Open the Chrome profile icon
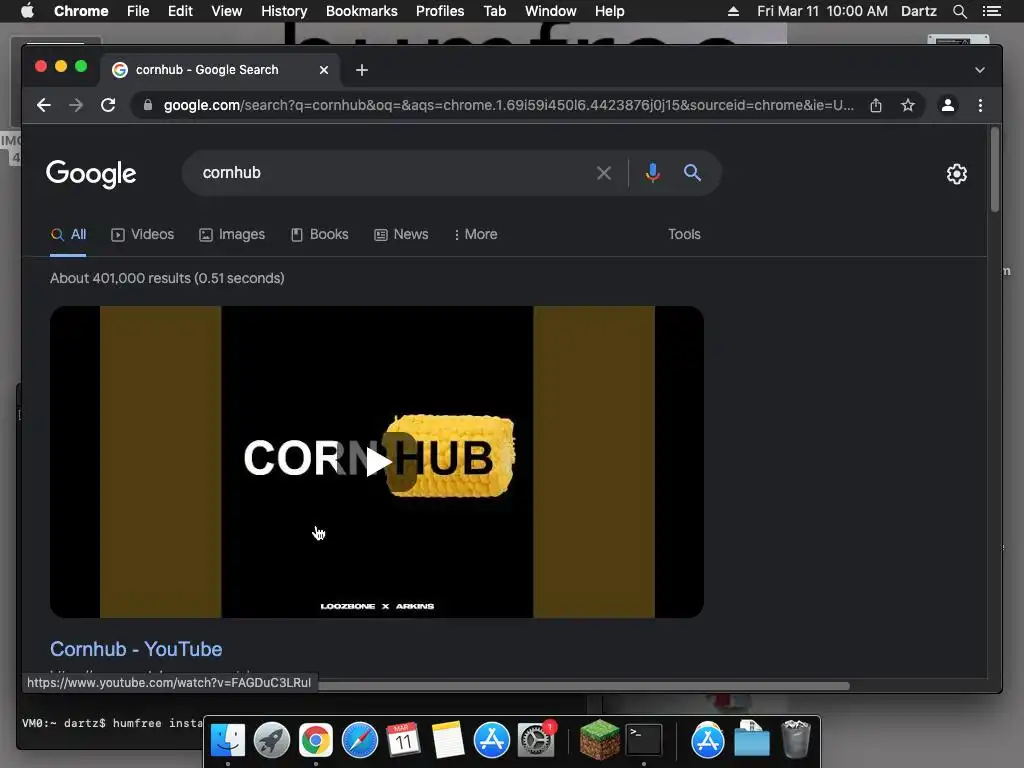This screenshot has height=768, width=1024. coord(948,105)
